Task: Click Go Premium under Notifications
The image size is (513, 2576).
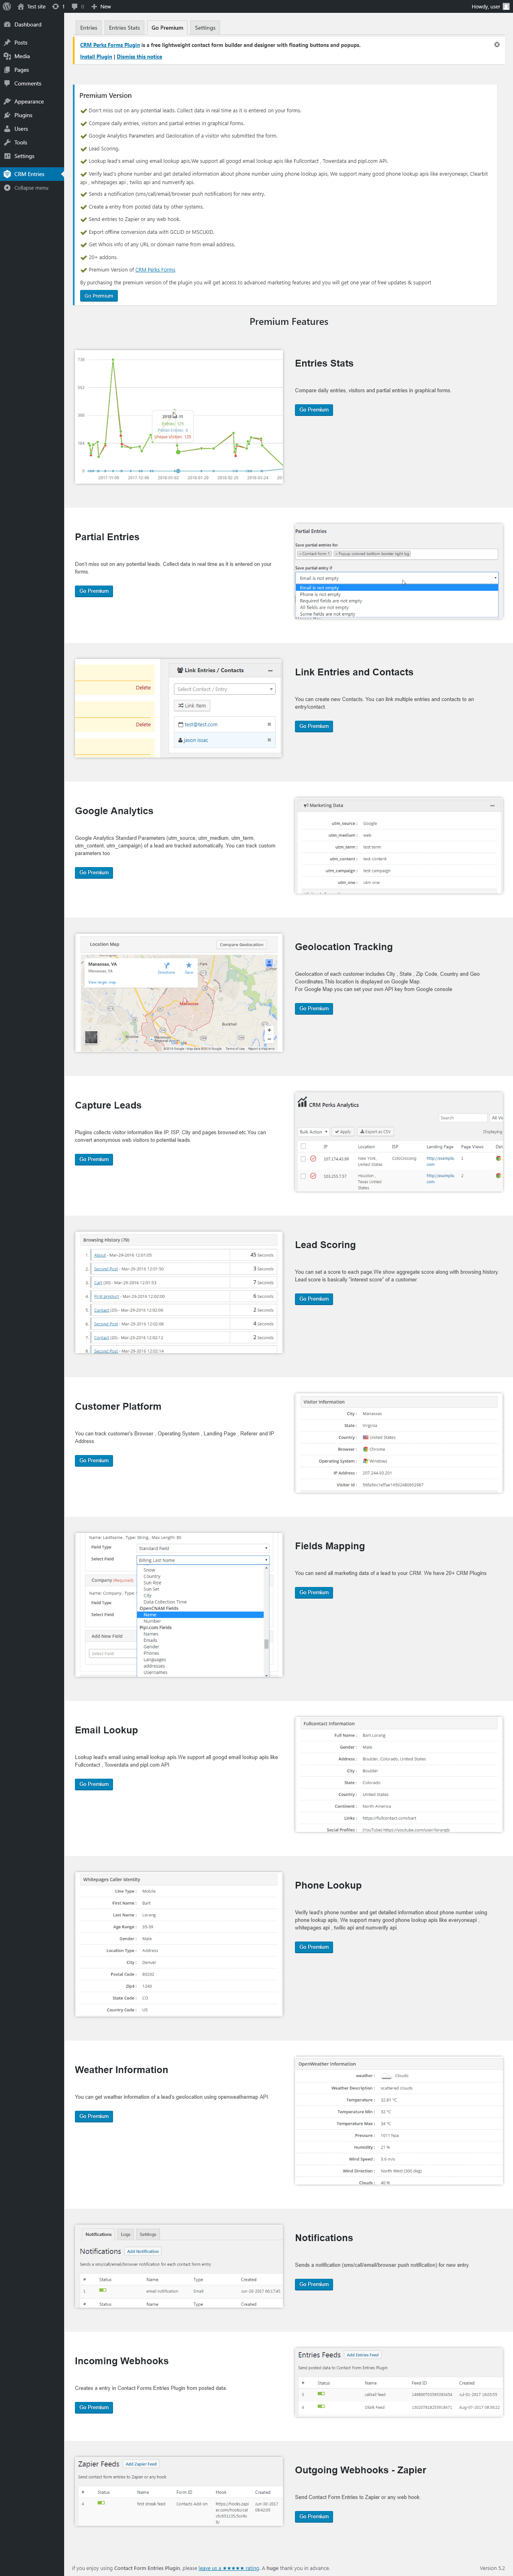Action: 314,2284
